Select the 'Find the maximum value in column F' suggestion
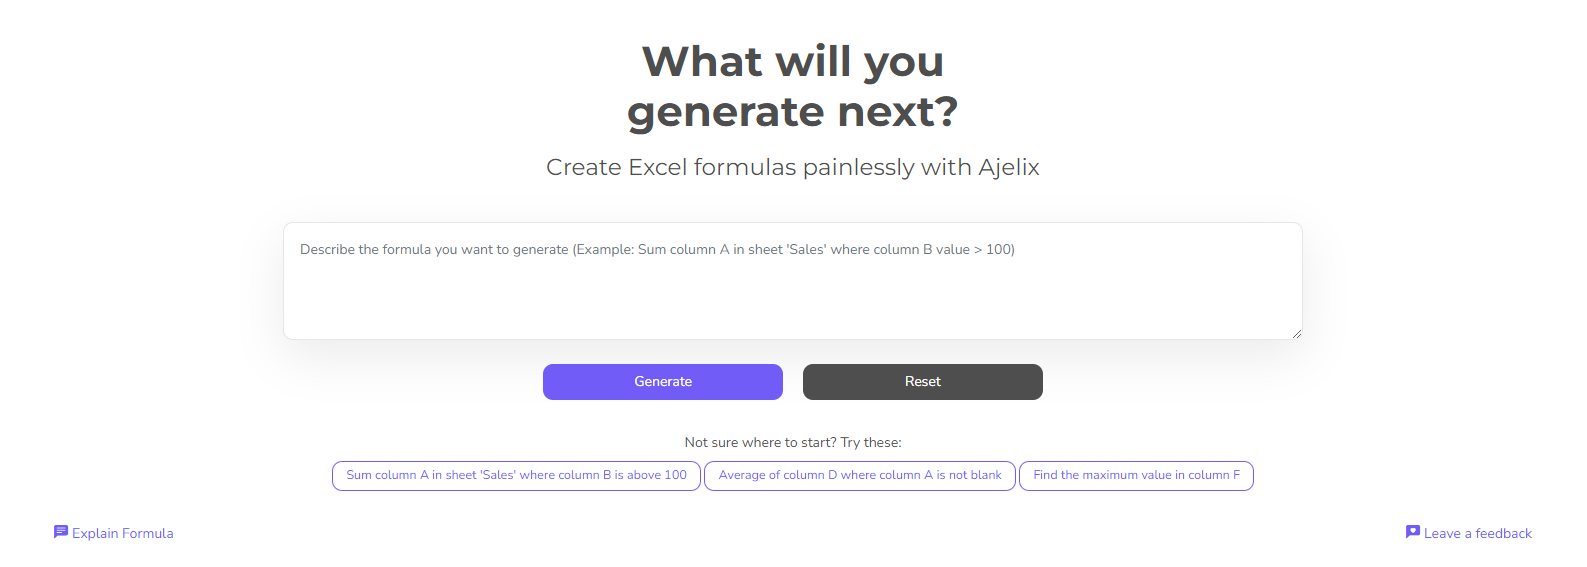The height and width of the screenshot is (567, 1587). coord(1136,476)
